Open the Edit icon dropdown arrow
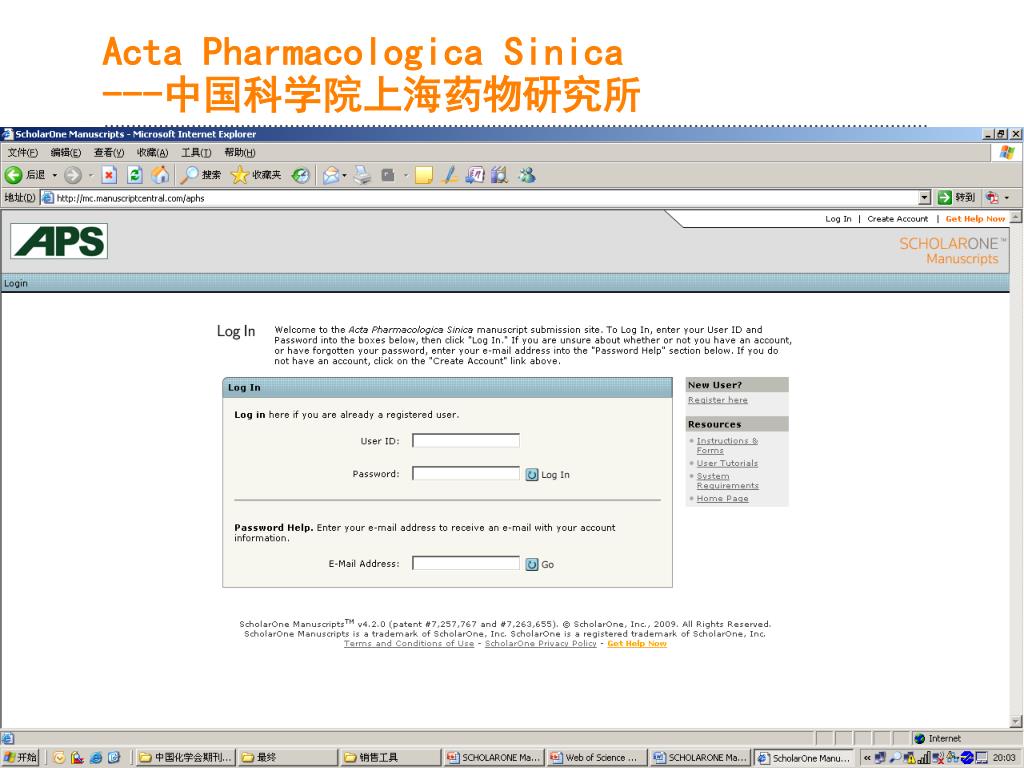The image size is (1024, 768). point(406,175)
